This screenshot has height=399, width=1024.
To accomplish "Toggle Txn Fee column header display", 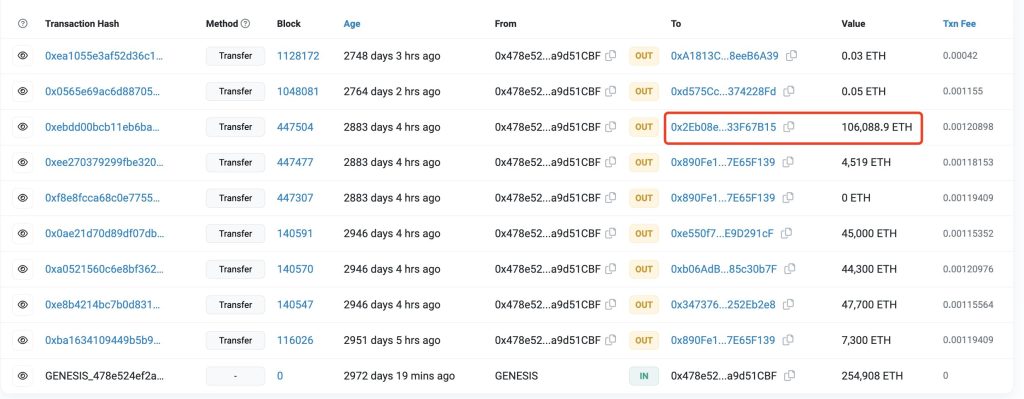I will pyautogui.click(x=959, y=24).
